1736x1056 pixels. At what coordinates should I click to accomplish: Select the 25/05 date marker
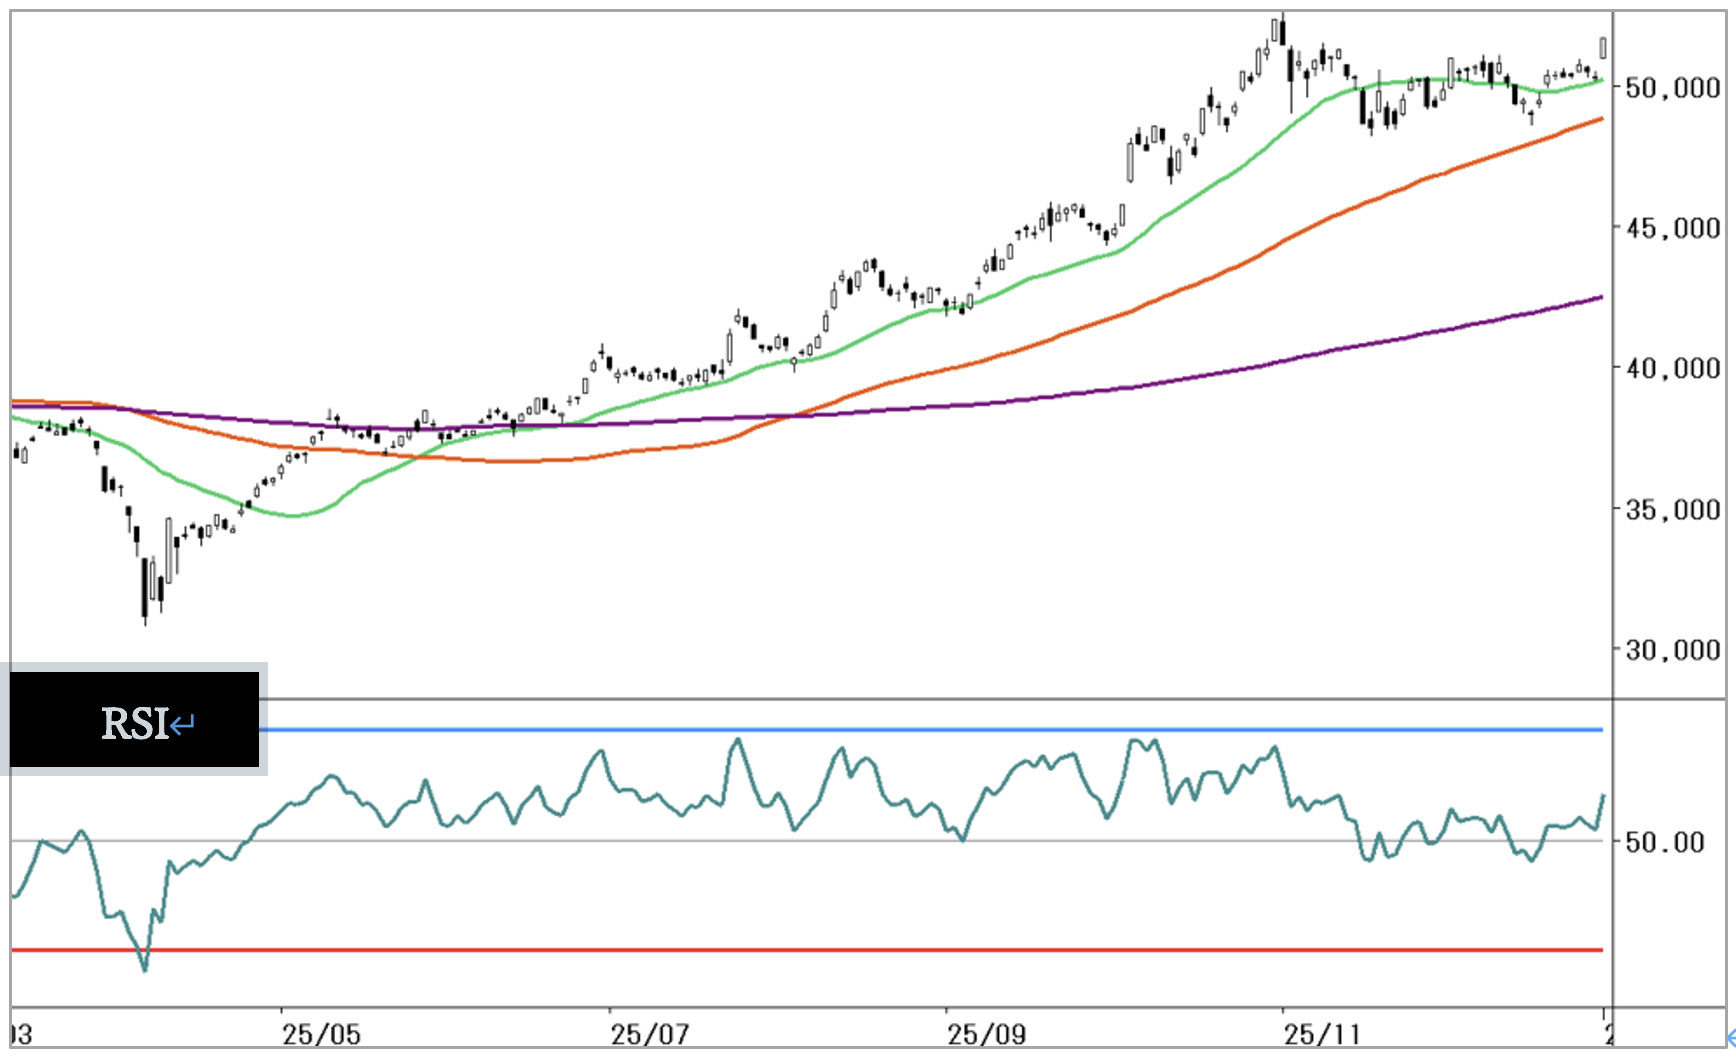click(320, 1034)
